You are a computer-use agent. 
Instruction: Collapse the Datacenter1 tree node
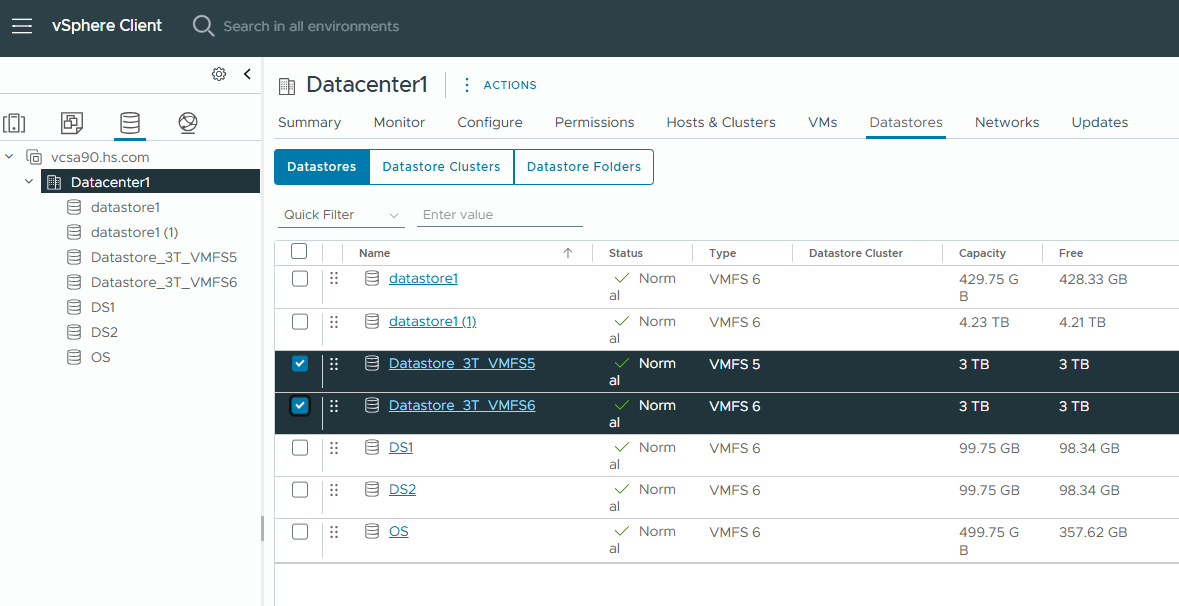click(x=29, y=182)
